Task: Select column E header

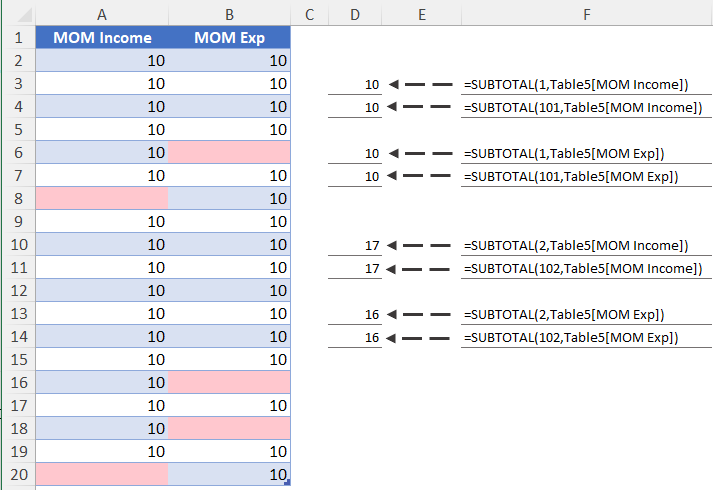Action: click(422, 15)
